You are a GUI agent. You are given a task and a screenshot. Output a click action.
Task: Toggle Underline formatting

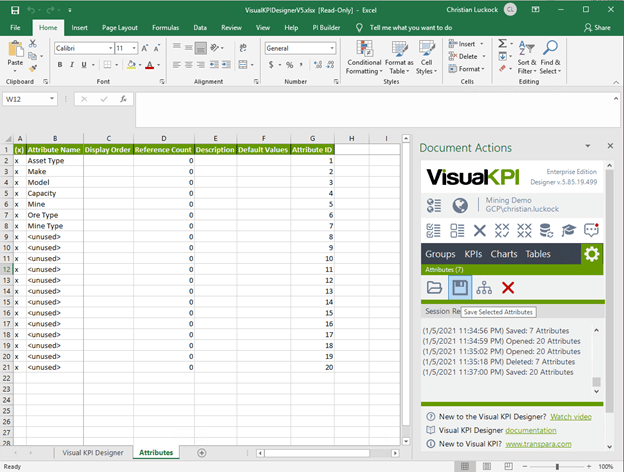point(84,64)
